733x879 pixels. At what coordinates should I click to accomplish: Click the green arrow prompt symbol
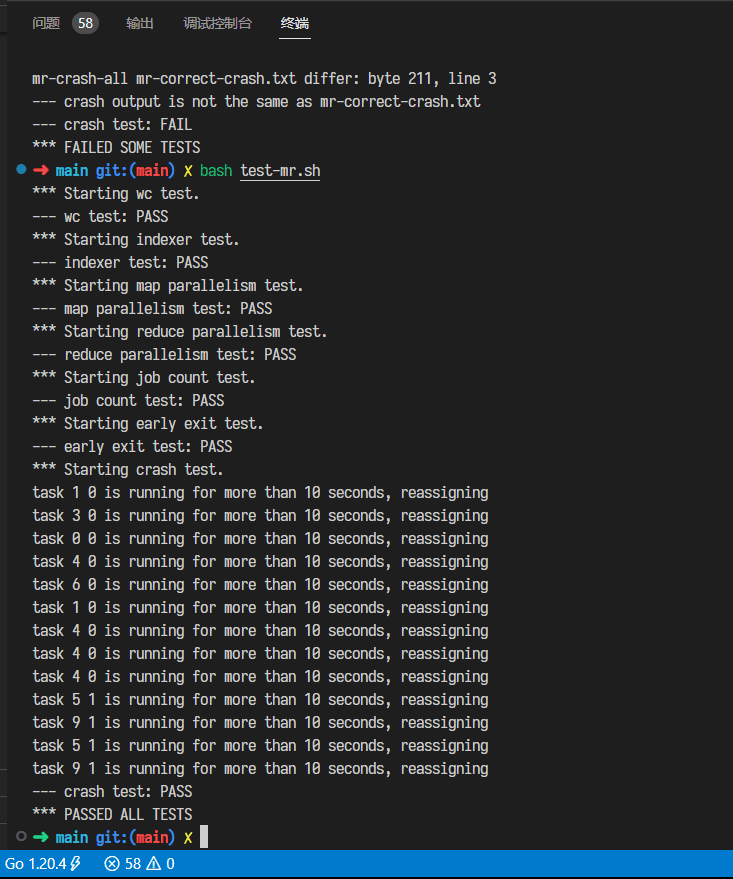pos(40,838)
